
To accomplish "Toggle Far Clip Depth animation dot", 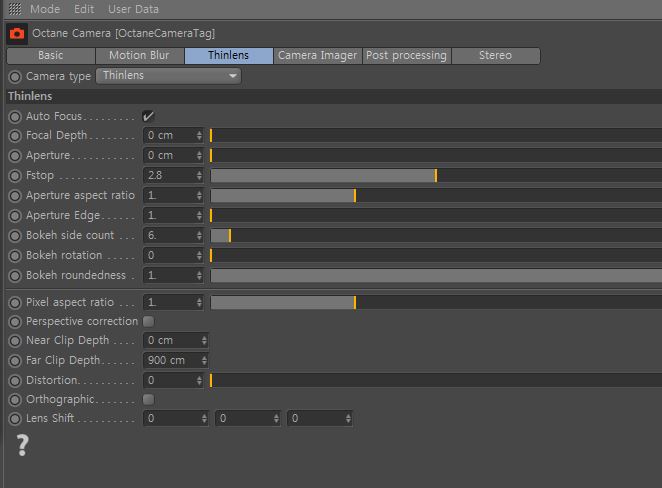I will 15,361.
